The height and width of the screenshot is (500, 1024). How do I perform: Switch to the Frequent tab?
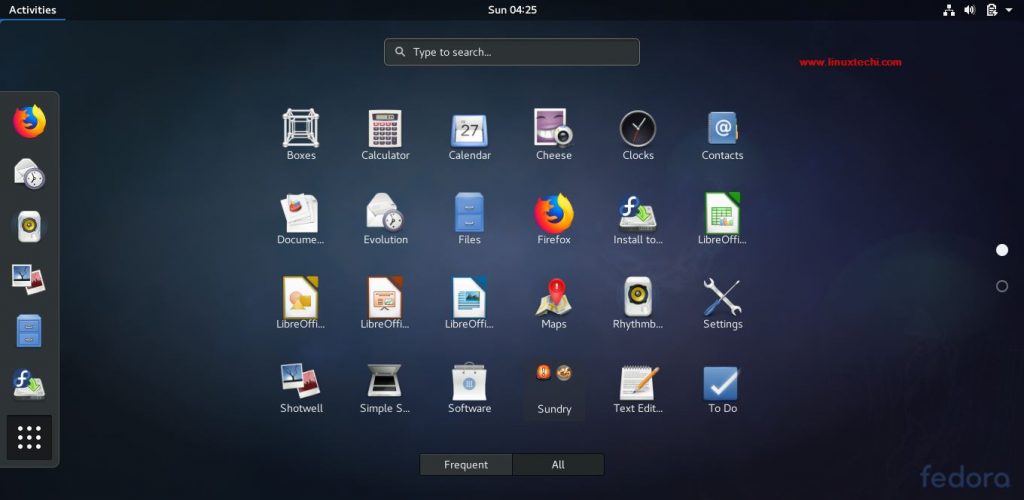point(466,465)
